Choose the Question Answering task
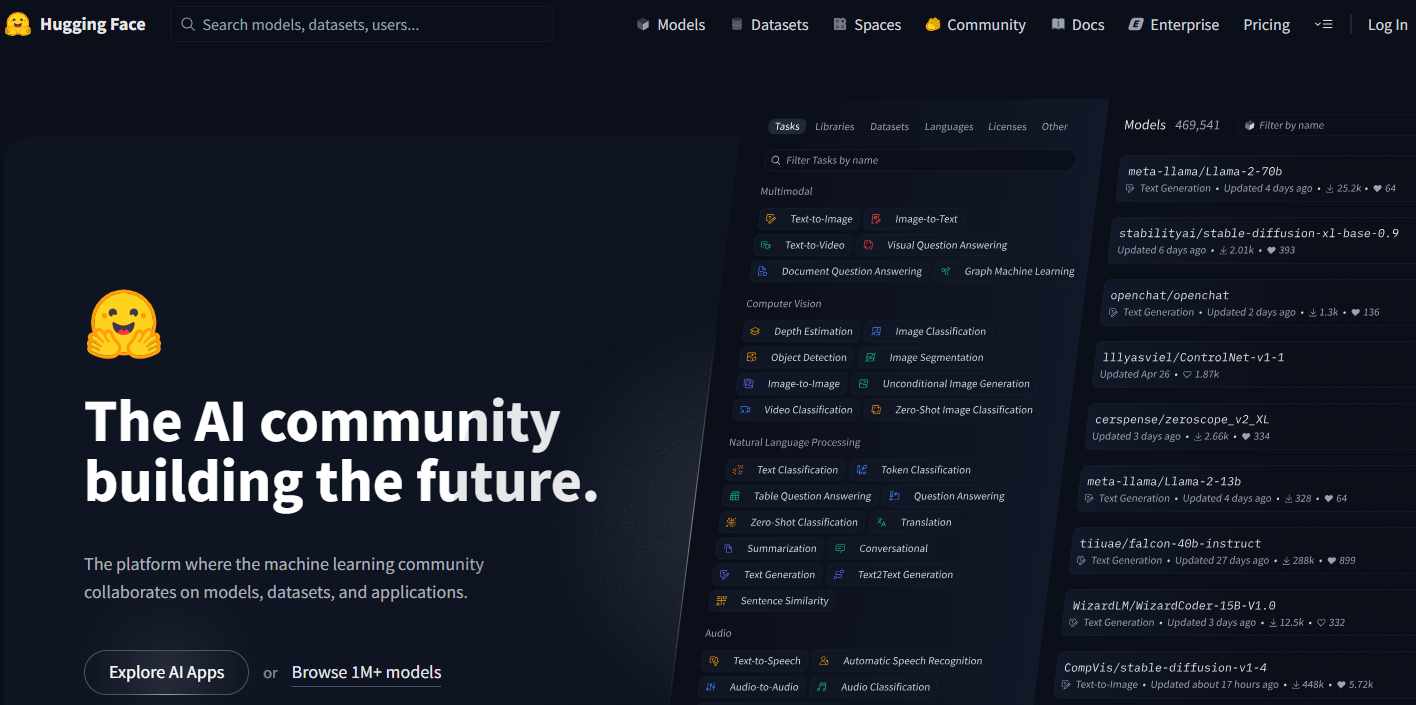1416x705 pixels. point(946,496)
